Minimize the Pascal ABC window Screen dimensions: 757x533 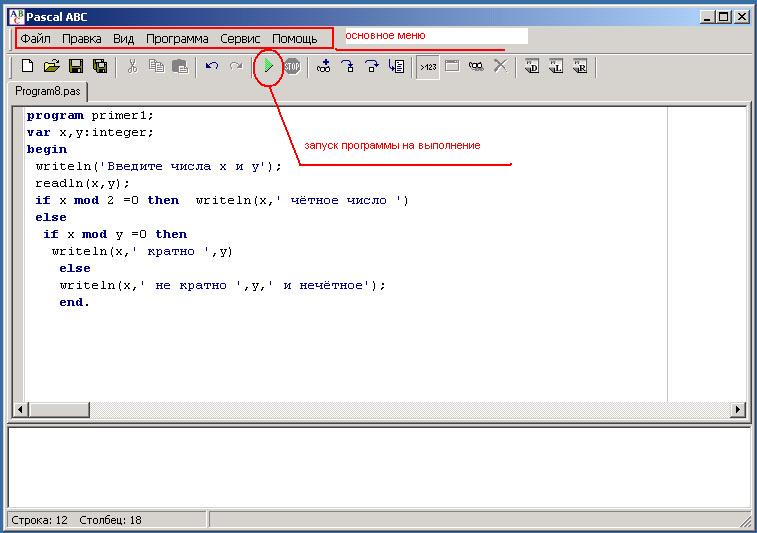(x=707, y=17)
